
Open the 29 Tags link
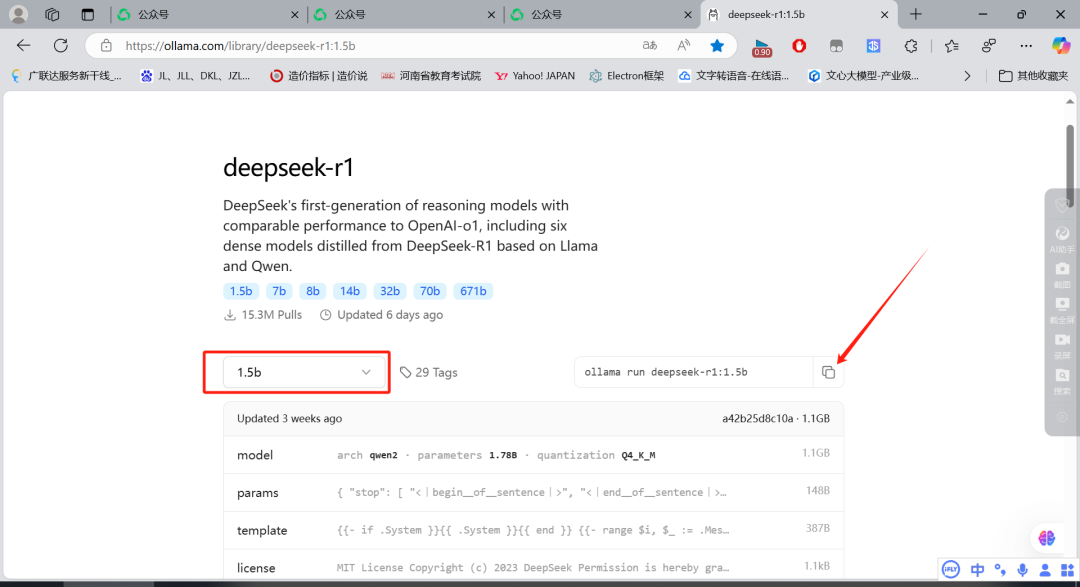click(428, 372)
